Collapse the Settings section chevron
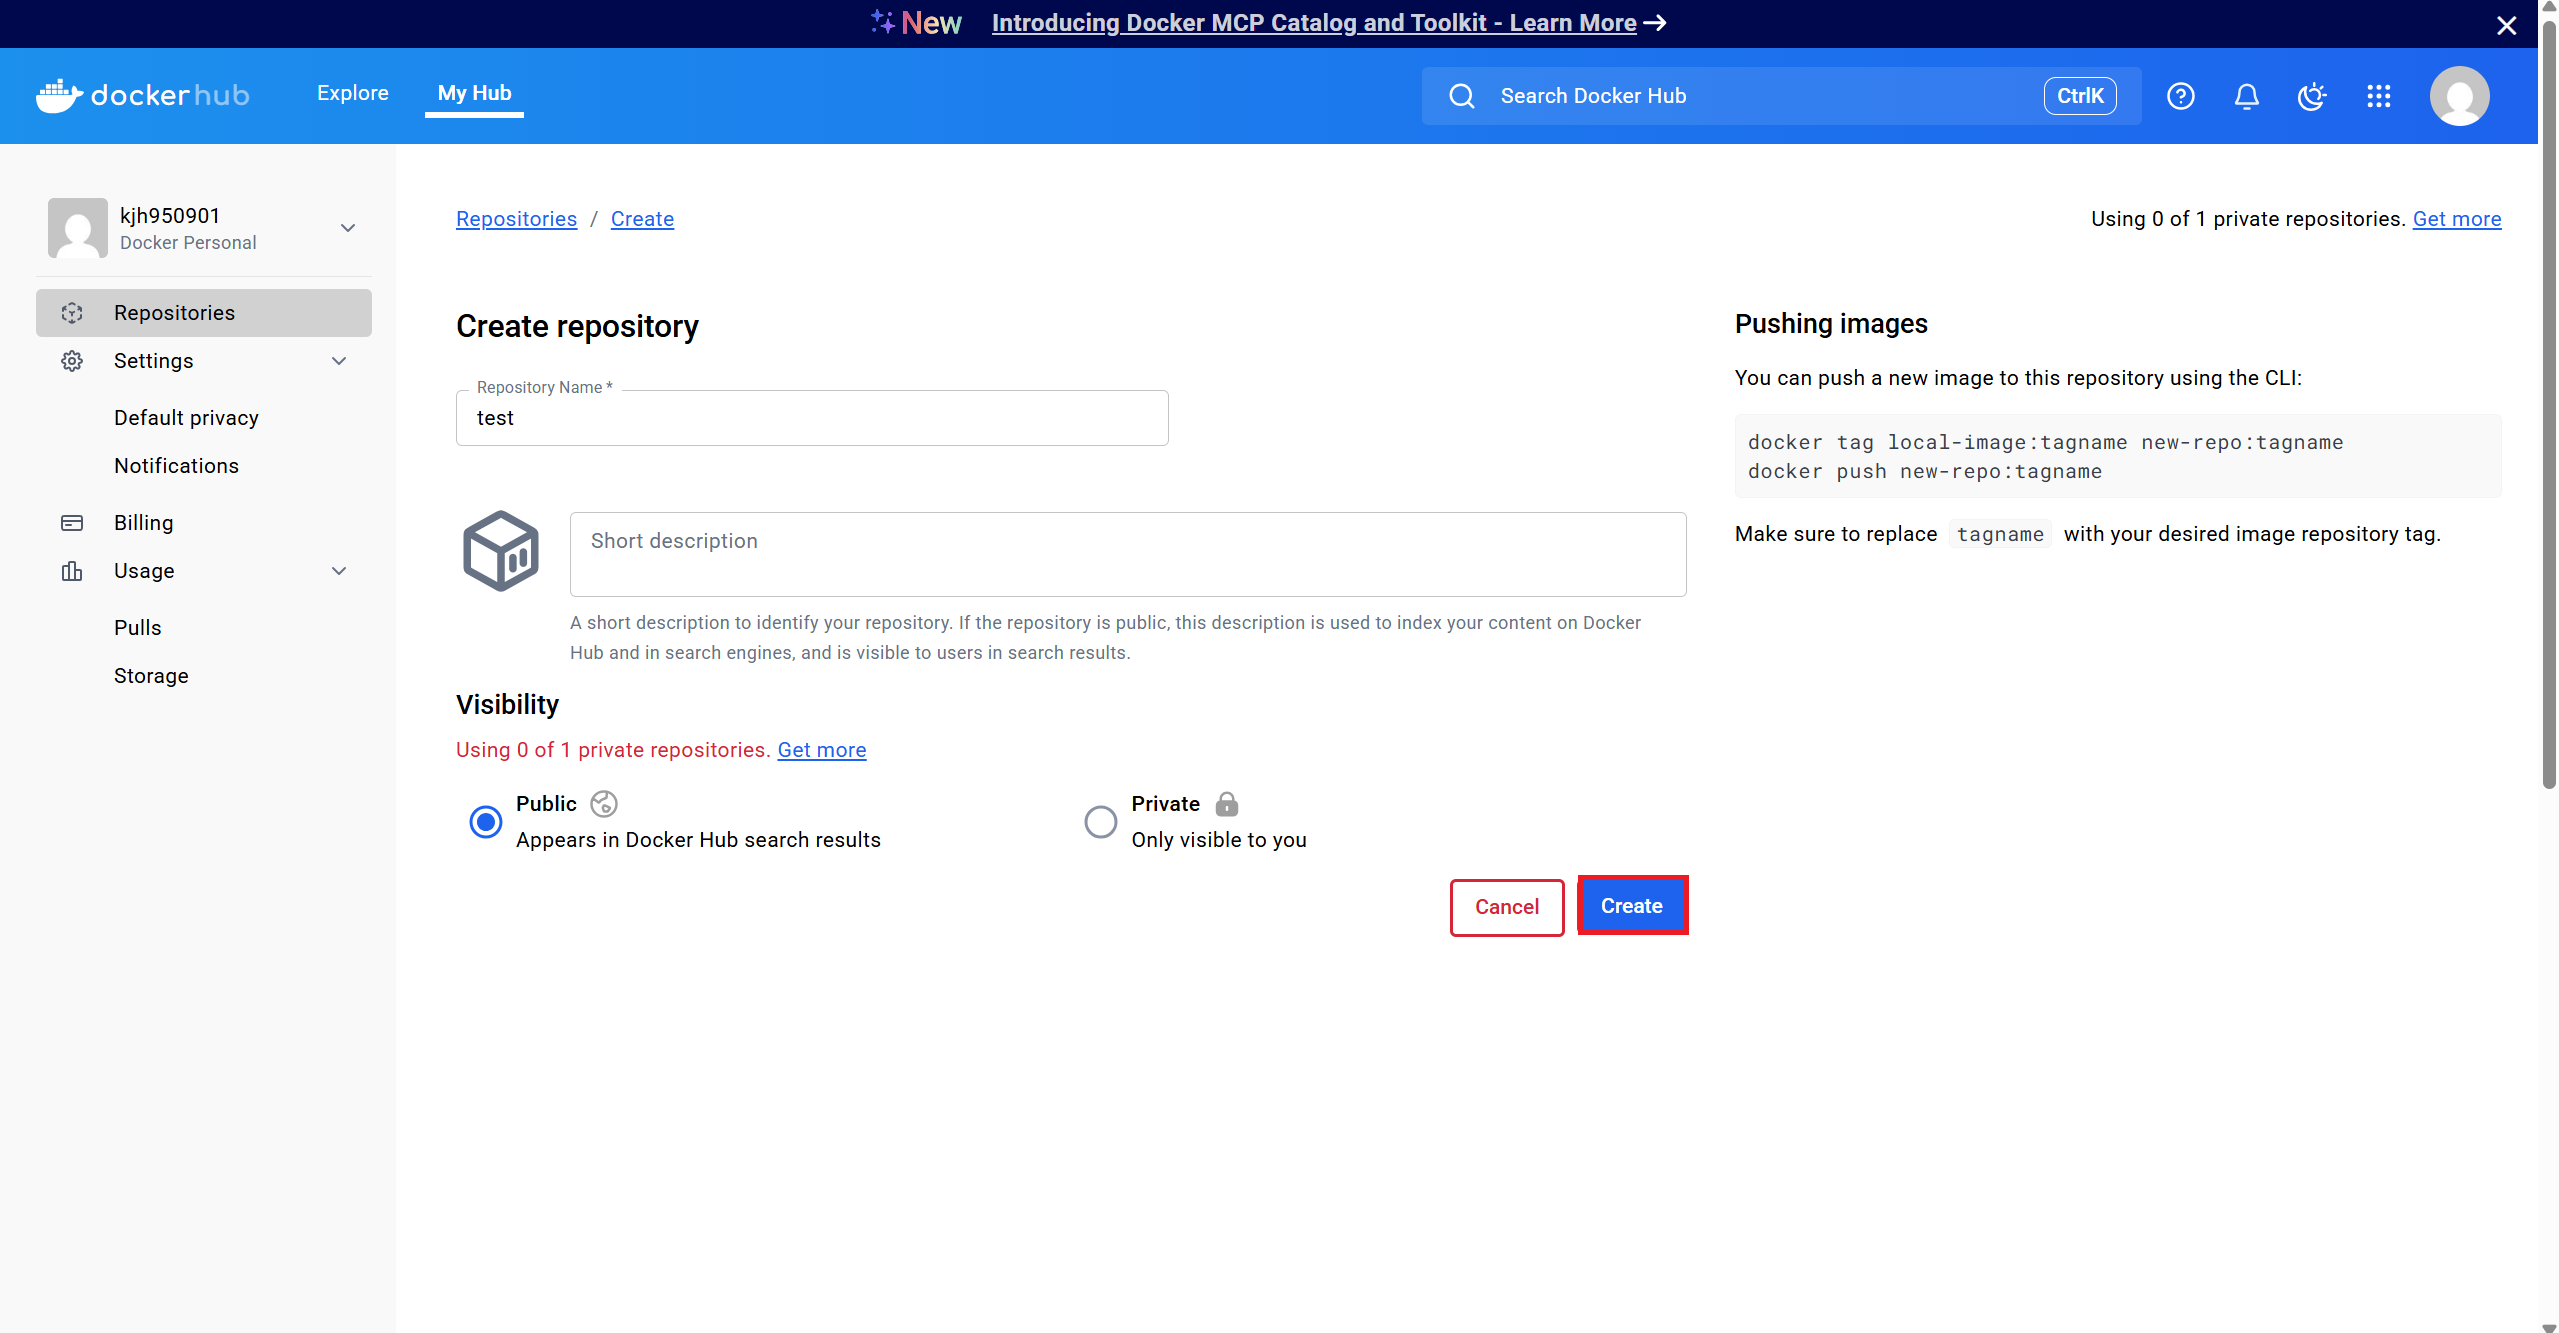The width and height of the screenshot is (2559, 1333). tap(339, 361)
